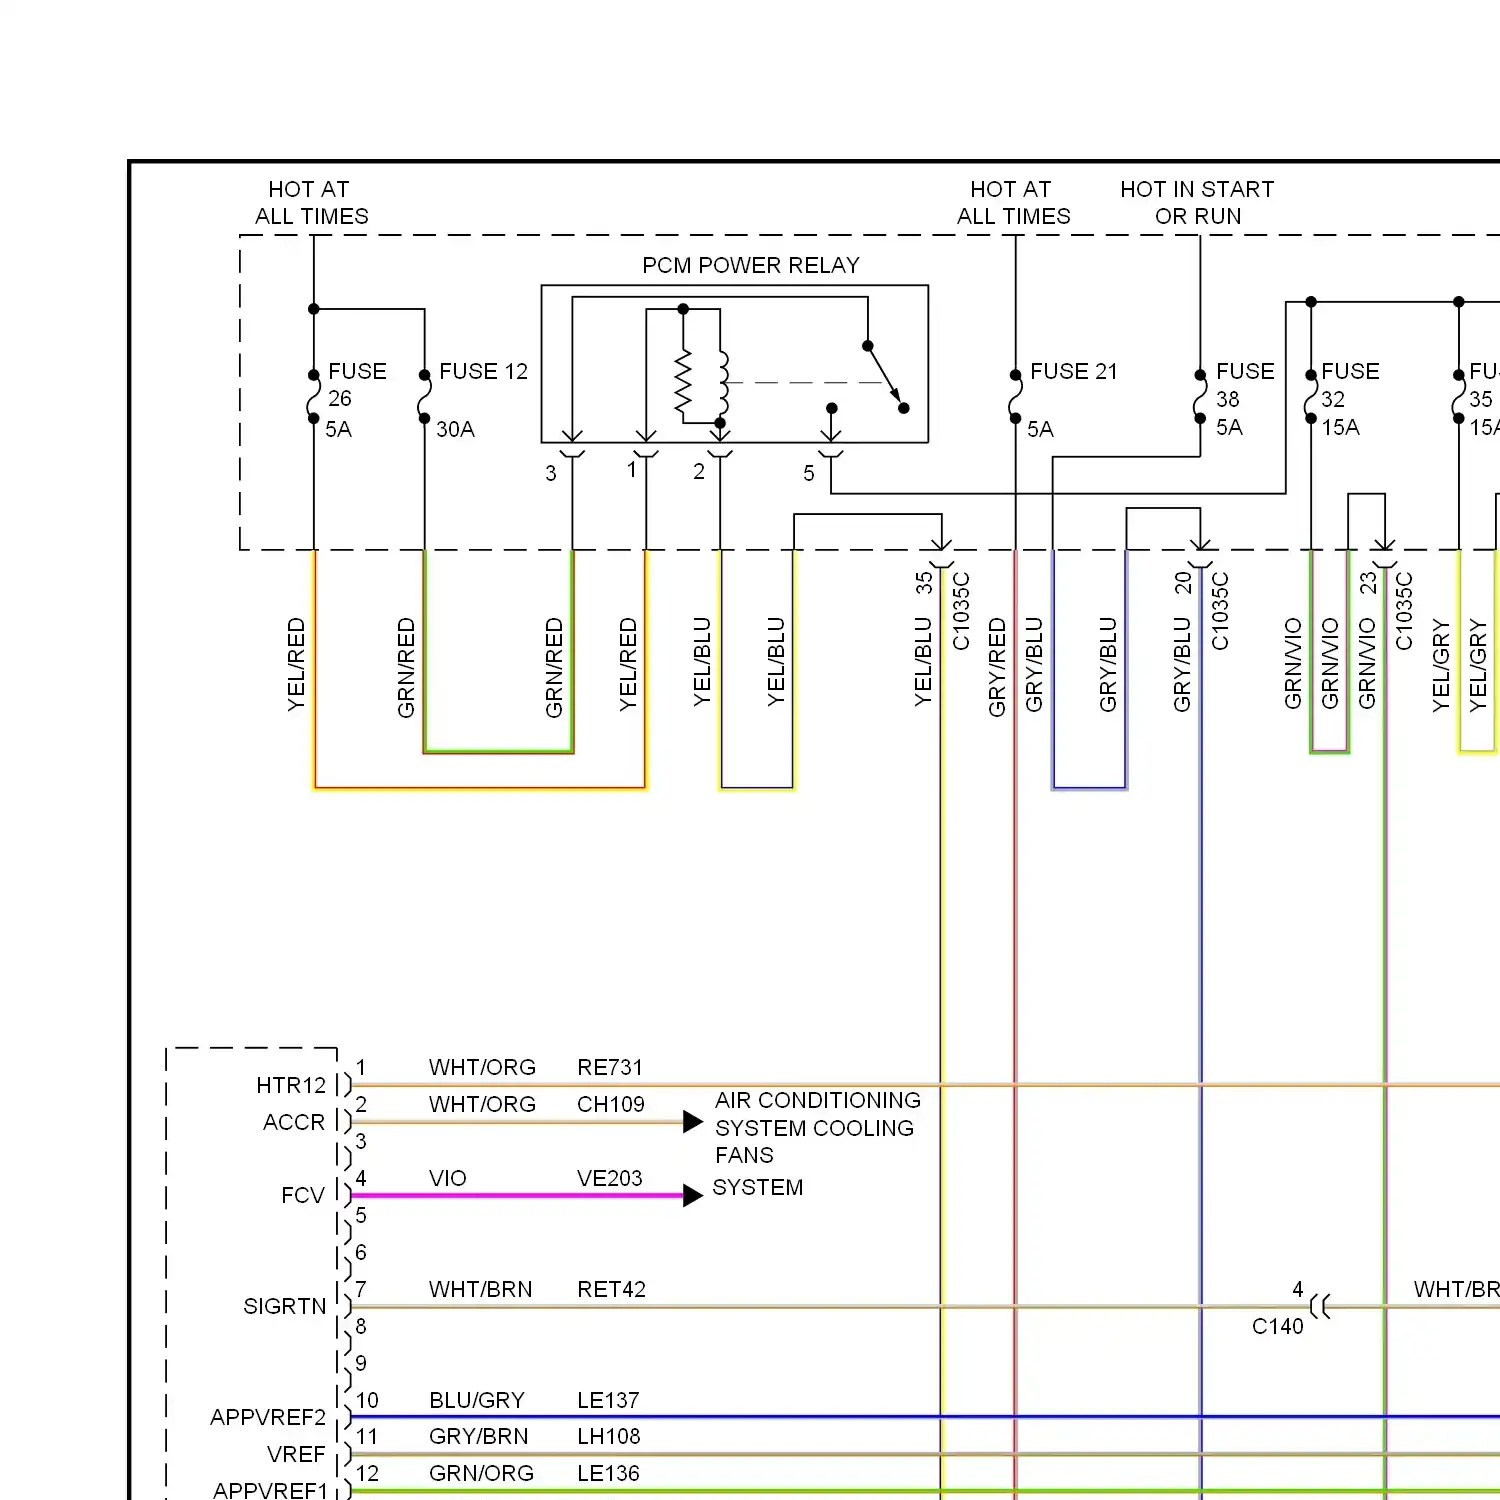
Task: Click connector pin number 12
Action: tap(367, 1473)
